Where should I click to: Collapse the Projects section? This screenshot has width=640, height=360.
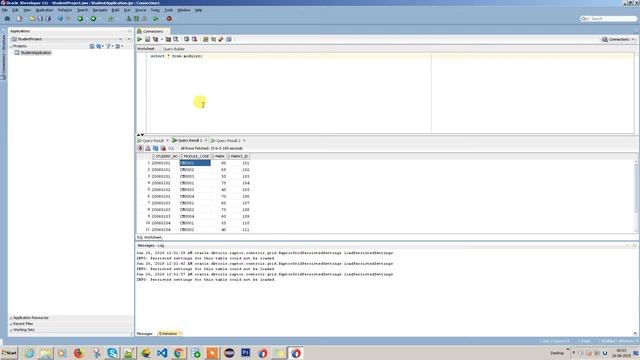11,46
